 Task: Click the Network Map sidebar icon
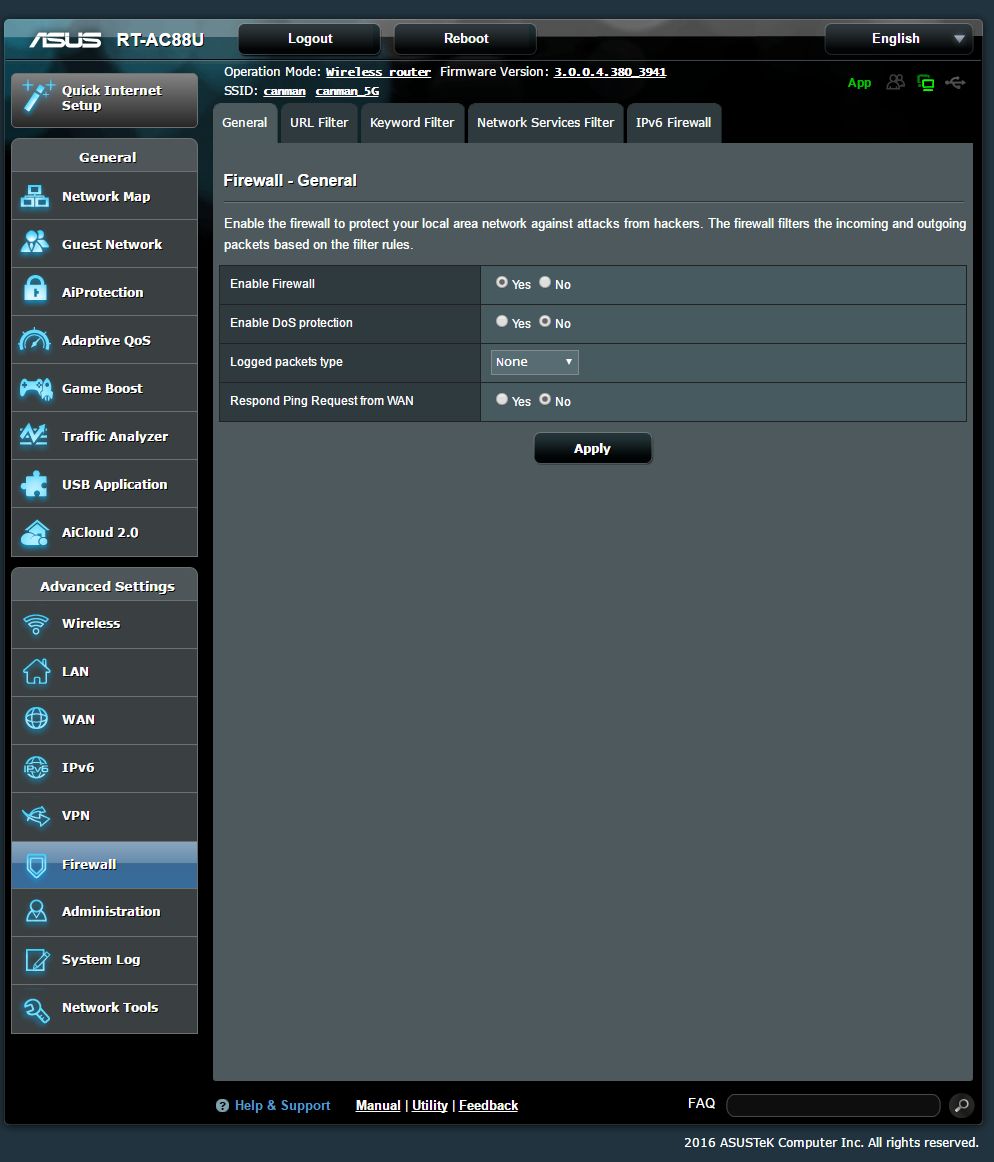coord(35,197)
